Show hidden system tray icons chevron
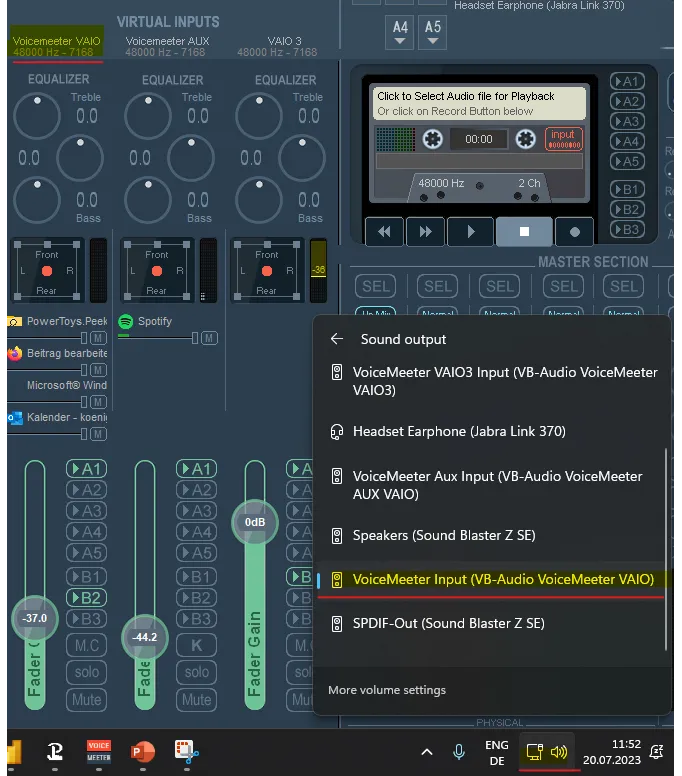The height and width of the screenshot is (776, 682). pyautogui.click(x=426, y=751)
